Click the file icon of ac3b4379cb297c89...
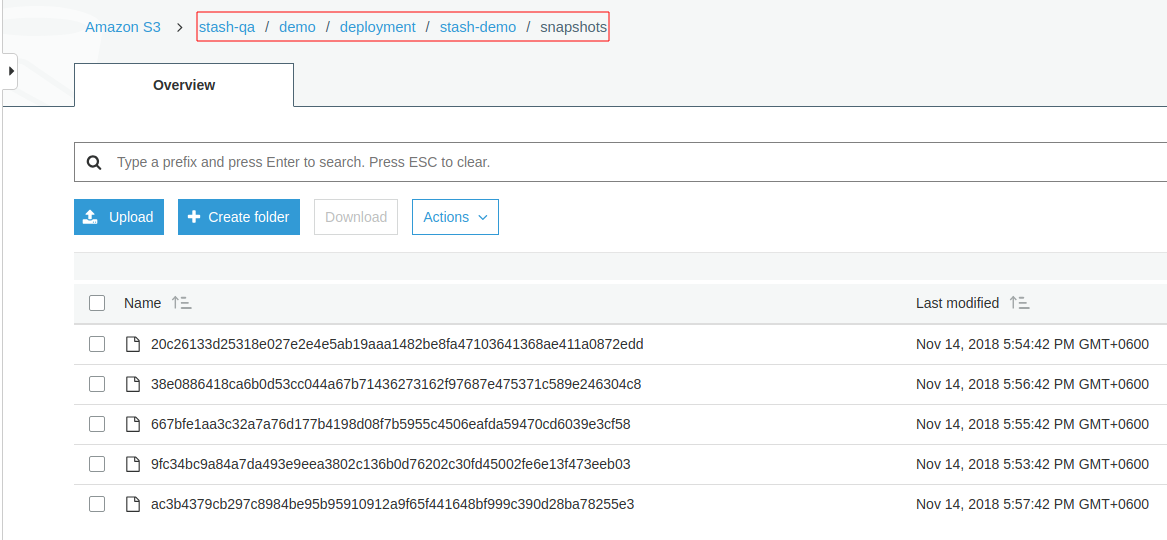Screen dimensions: 1167x540 click(132, 504)
